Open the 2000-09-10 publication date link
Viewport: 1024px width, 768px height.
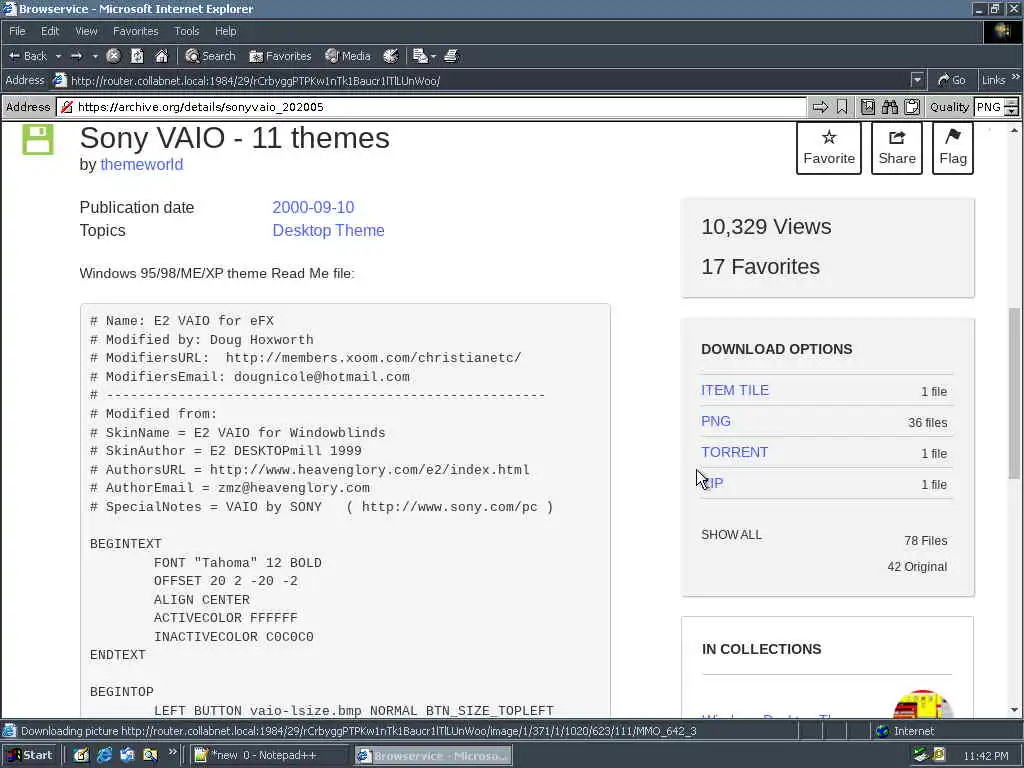tap(313, 207)
